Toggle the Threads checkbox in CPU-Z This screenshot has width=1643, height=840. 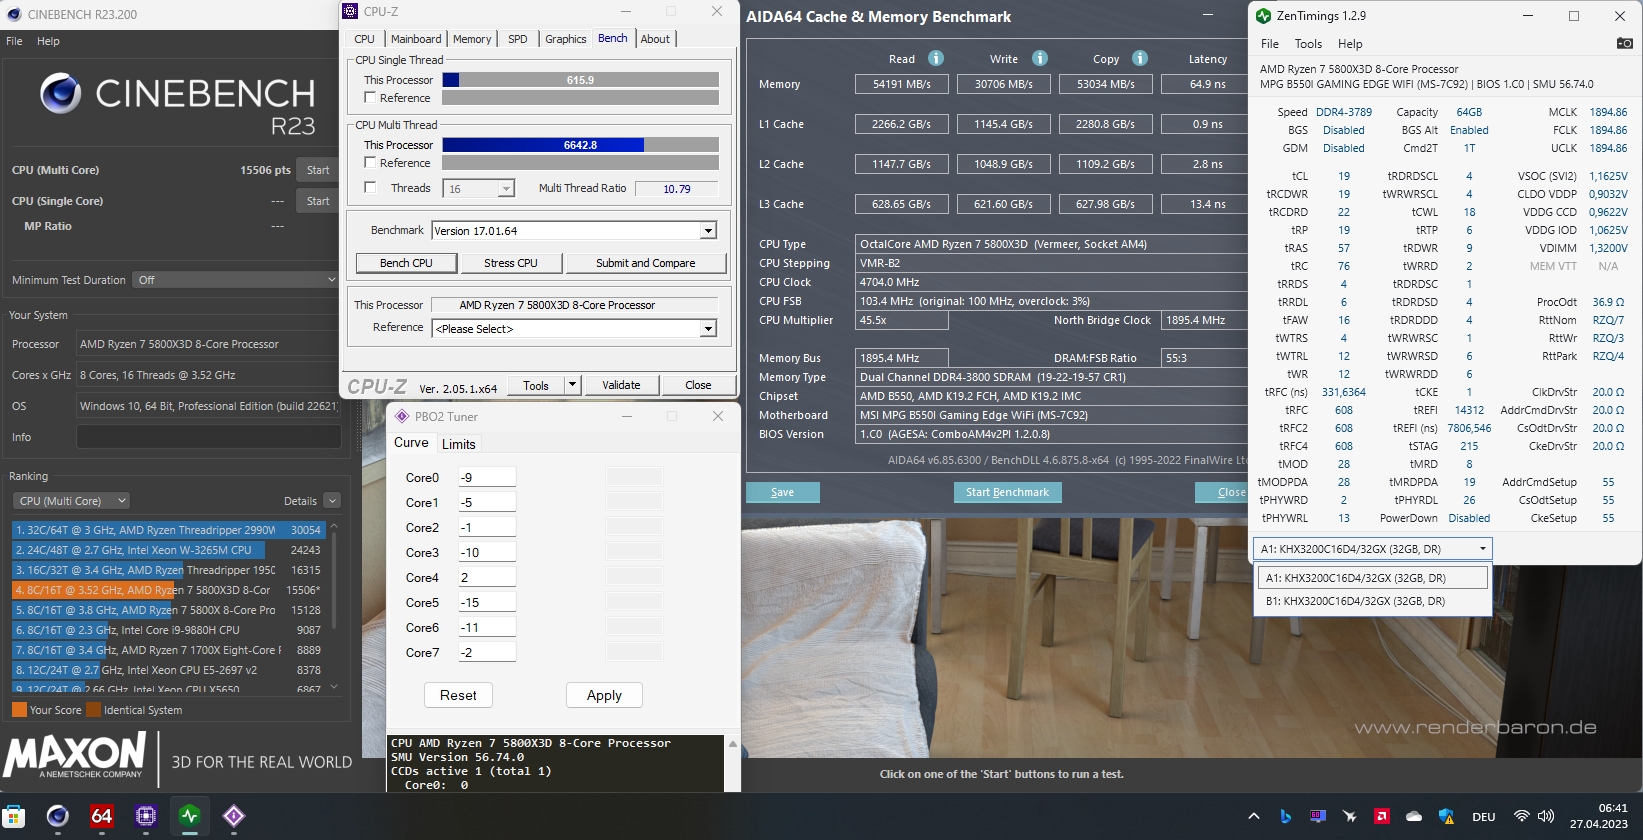[370, 188]
